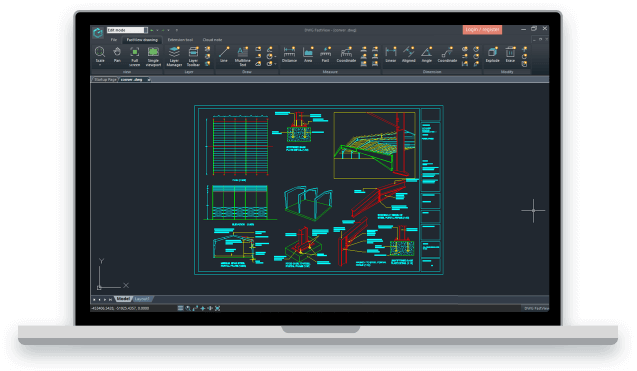The width and height of the screenshot is (637, 371).
Task: Open the Cloud note tab
Action: click(x=212, y=40)
